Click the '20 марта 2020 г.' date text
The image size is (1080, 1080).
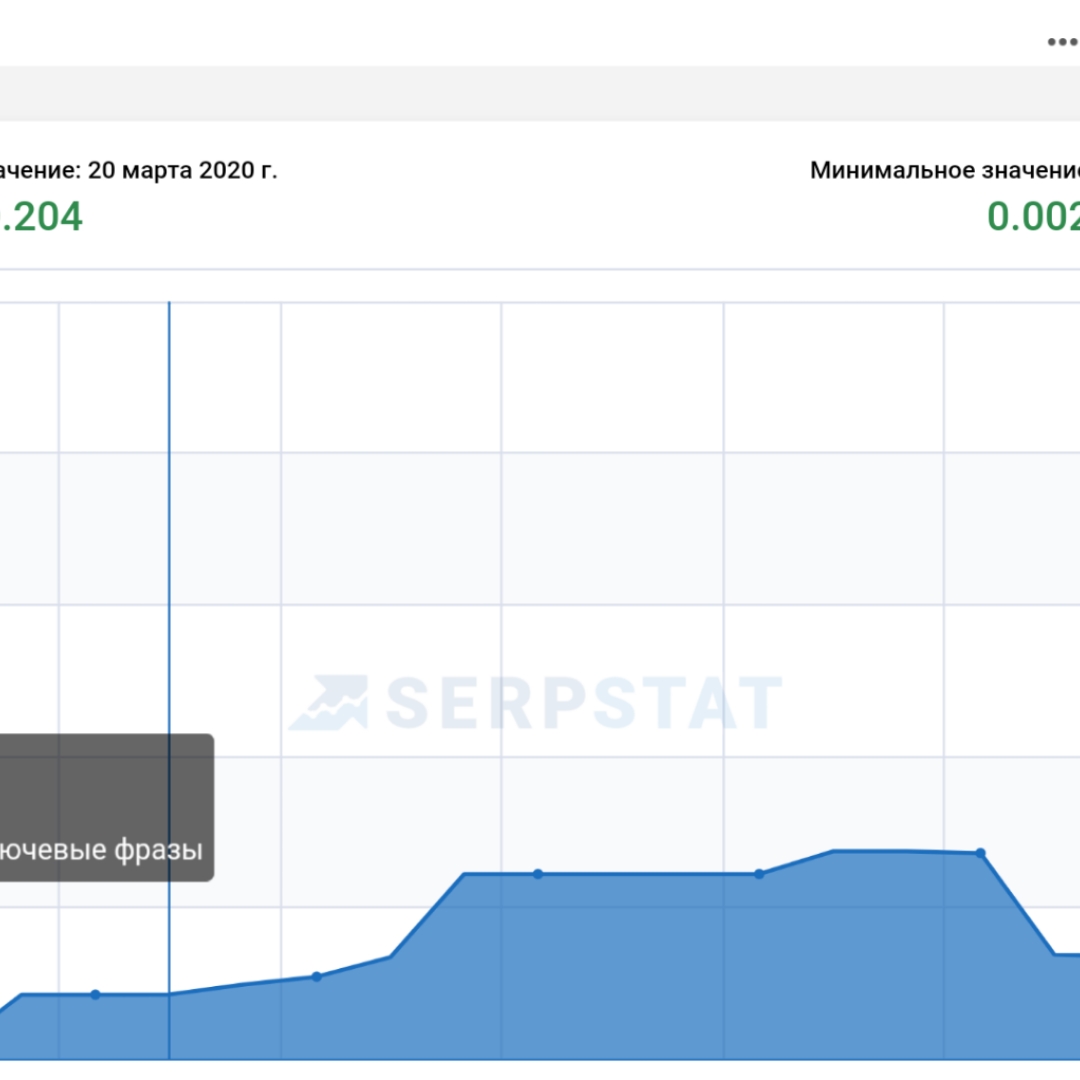click(183, 170)
